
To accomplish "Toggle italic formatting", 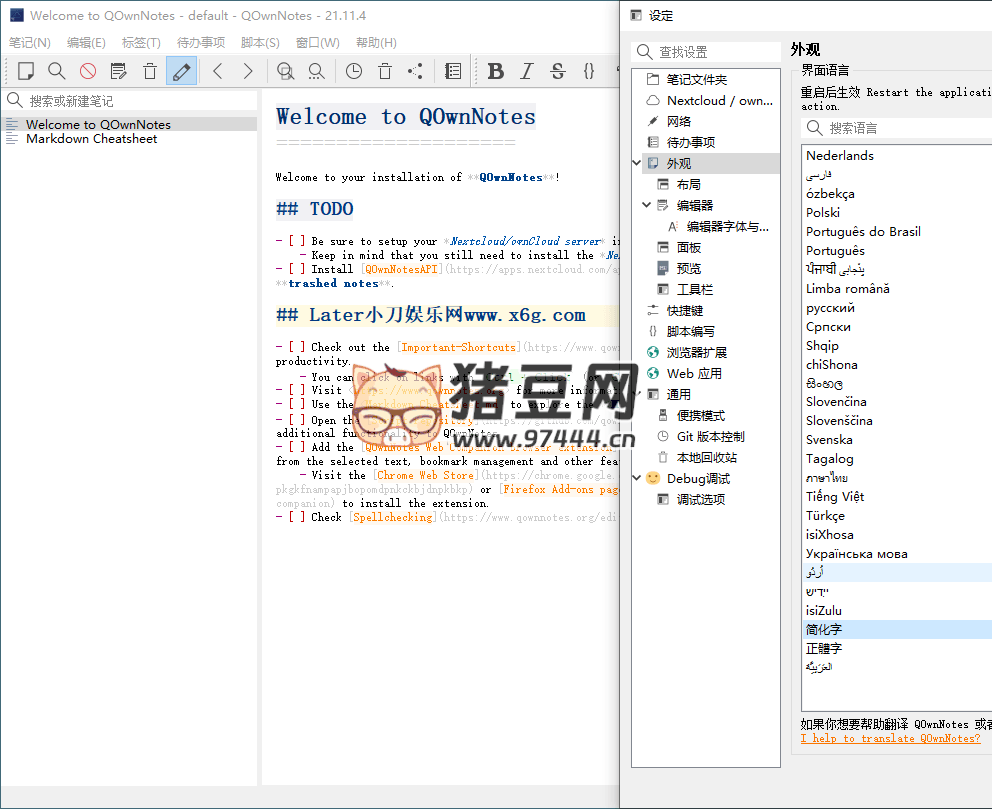I will tap(526, 71).
